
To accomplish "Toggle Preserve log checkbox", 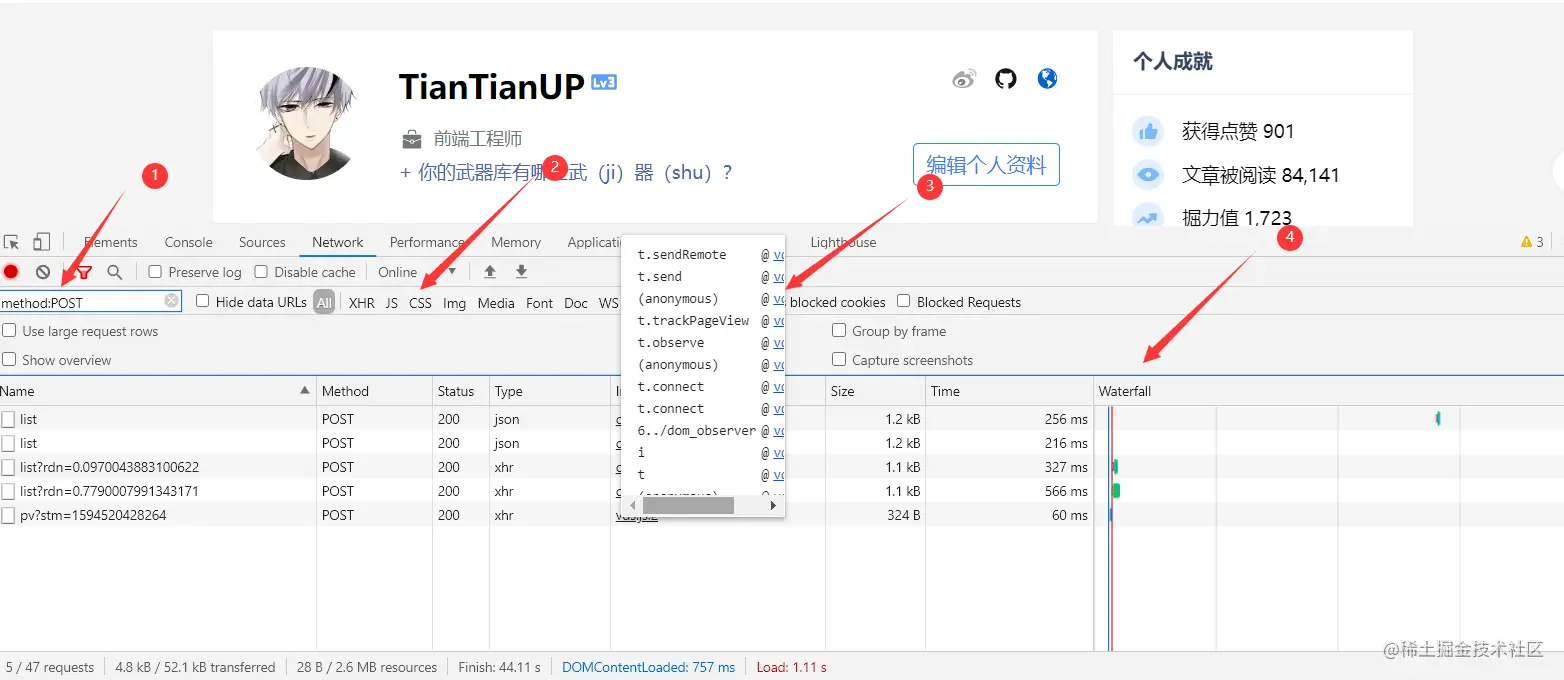I will tap(155, 272).
